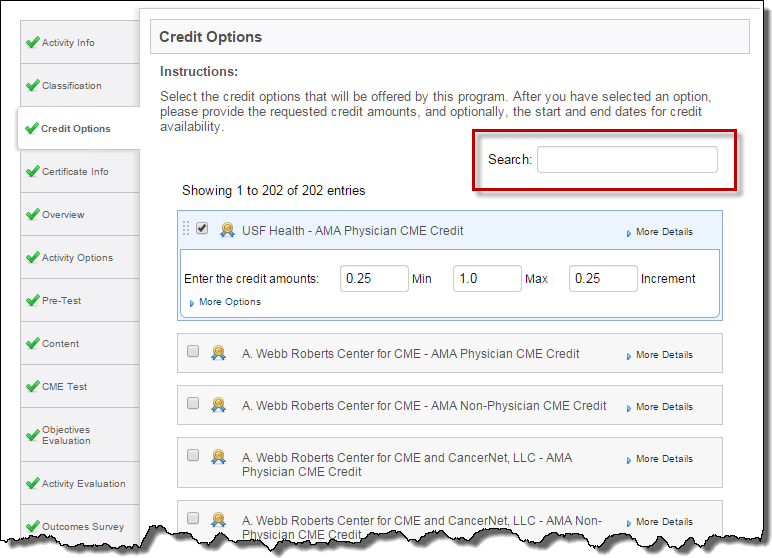Grab the drag handle on the USF Health row

(186, 228)
